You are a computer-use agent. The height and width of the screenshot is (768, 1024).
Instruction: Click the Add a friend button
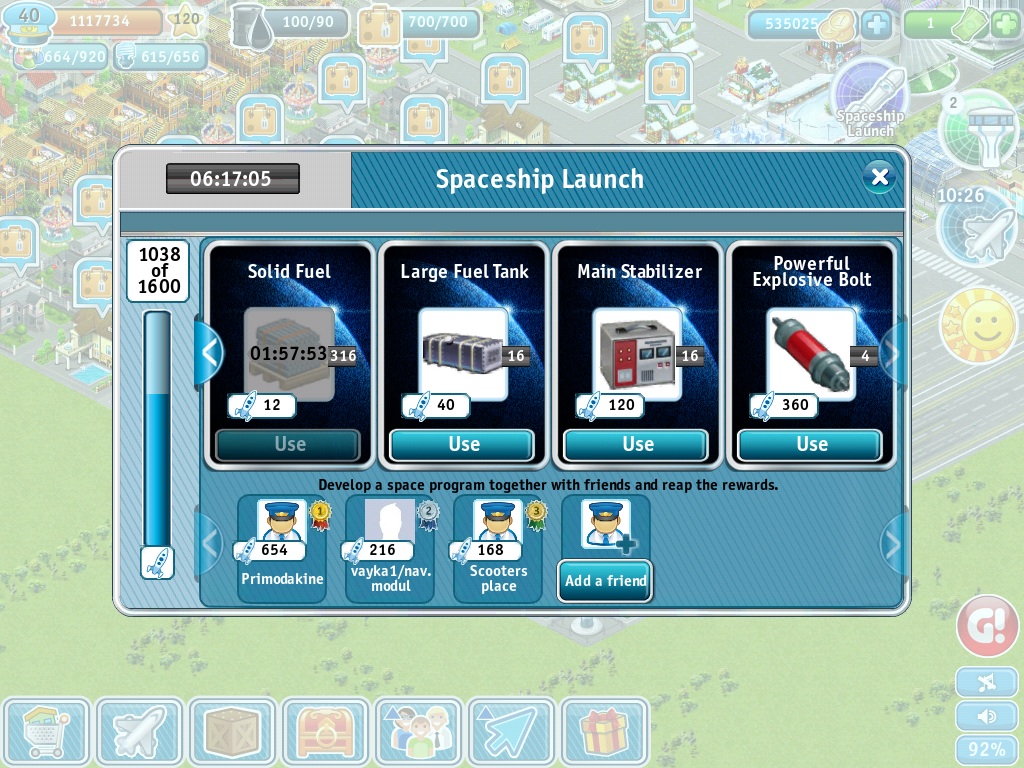tap(605, 581)
